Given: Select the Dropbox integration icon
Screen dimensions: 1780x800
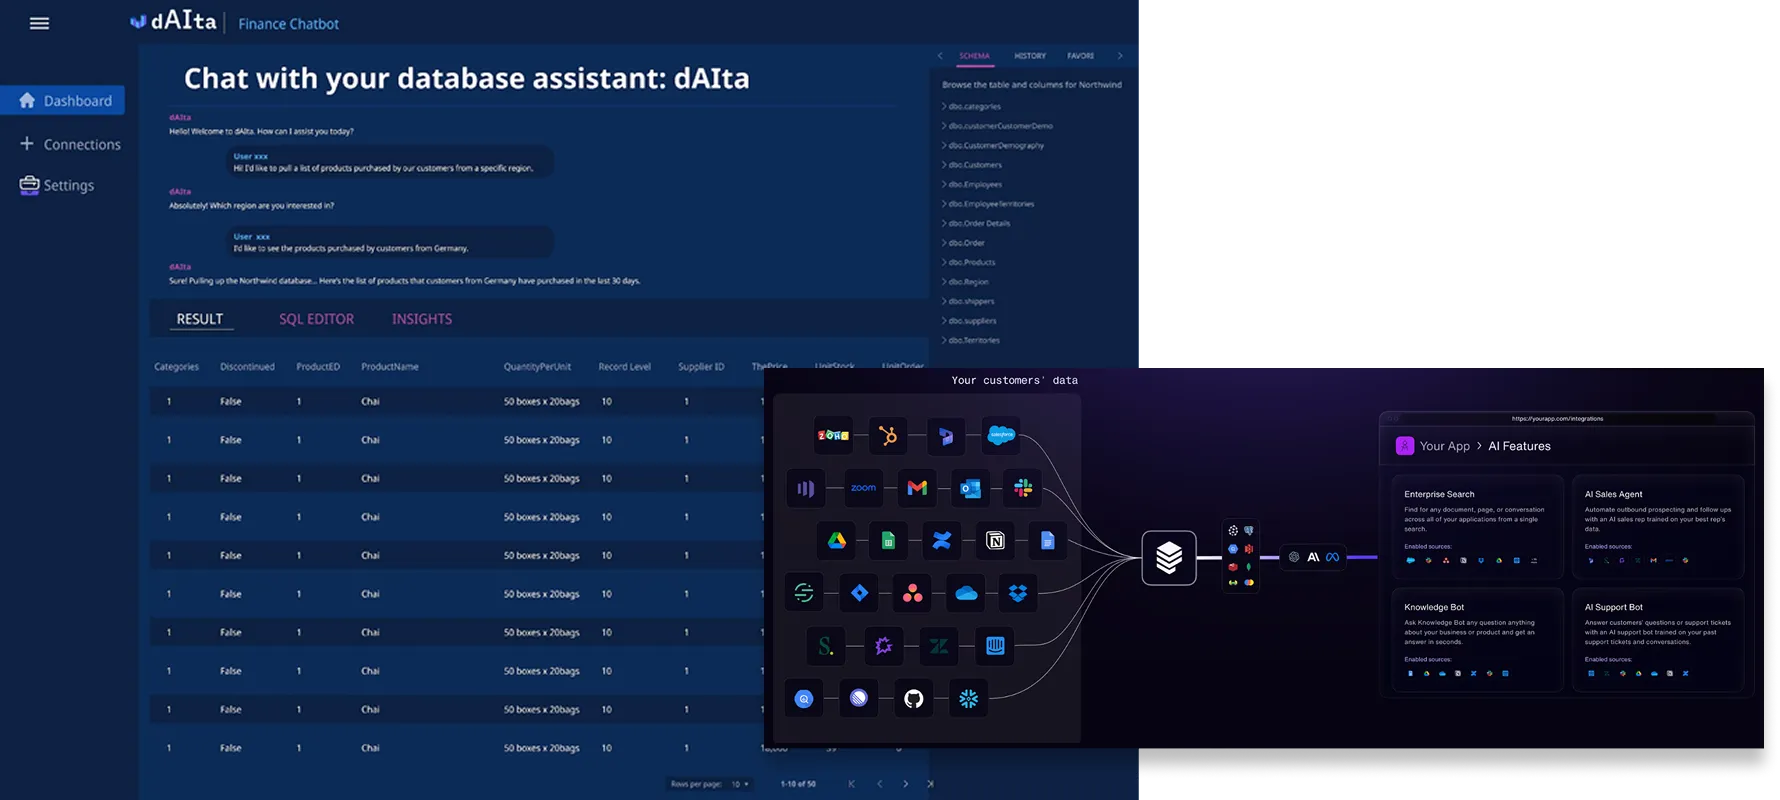Looking at the screenshot, I should point(1018,593).
